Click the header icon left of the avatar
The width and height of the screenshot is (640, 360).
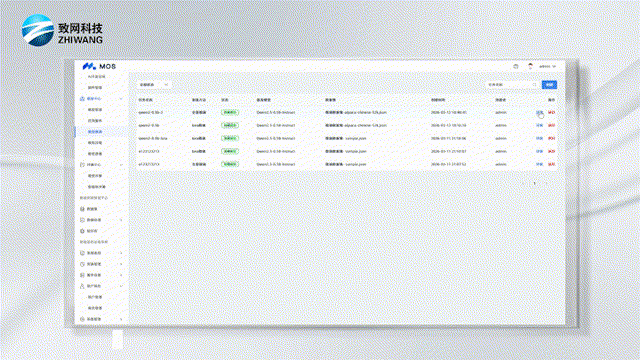(x=516, y=66)
